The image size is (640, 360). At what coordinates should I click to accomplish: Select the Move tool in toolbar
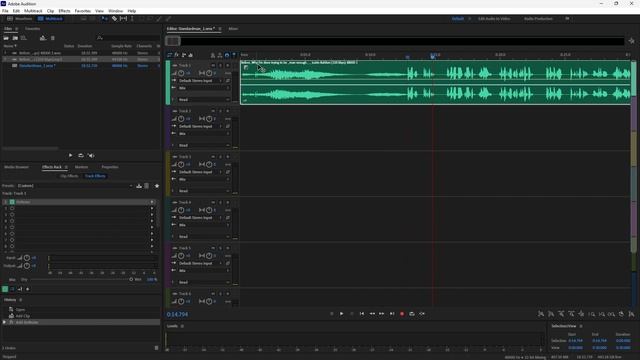(105, 19)
